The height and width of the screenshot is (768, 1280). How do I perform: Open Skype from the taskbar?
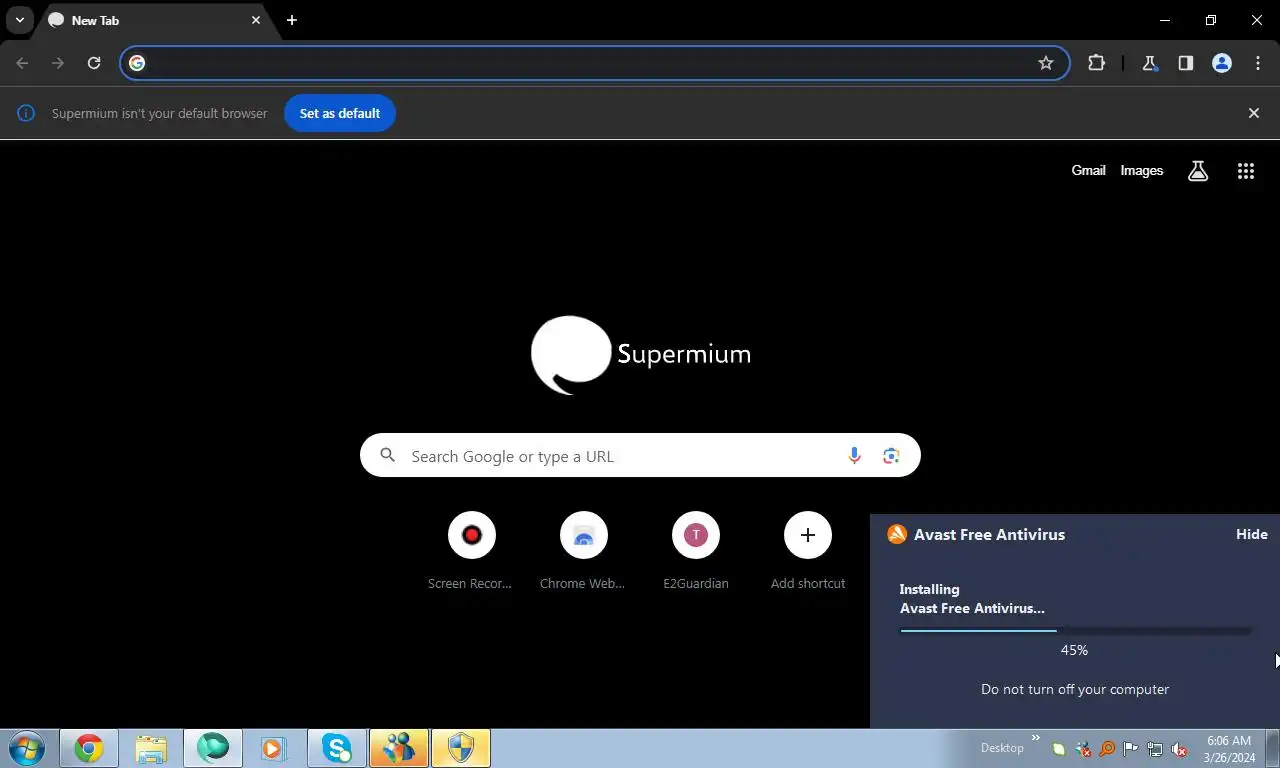tap(337, 748)
